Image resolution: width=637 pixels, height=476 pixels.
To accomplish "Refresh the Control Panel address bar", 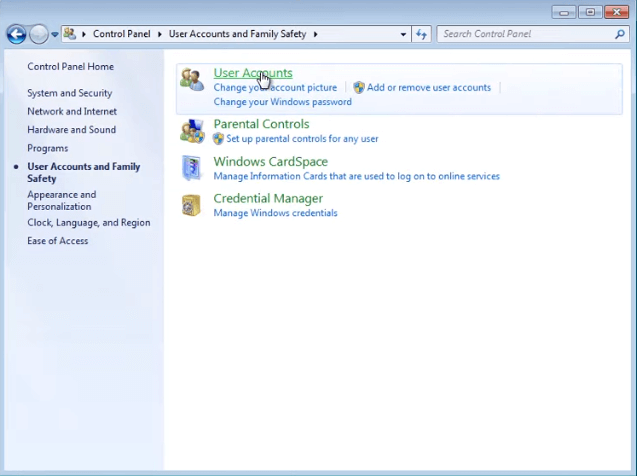I will pyautogui.click(x=421, y=34).
